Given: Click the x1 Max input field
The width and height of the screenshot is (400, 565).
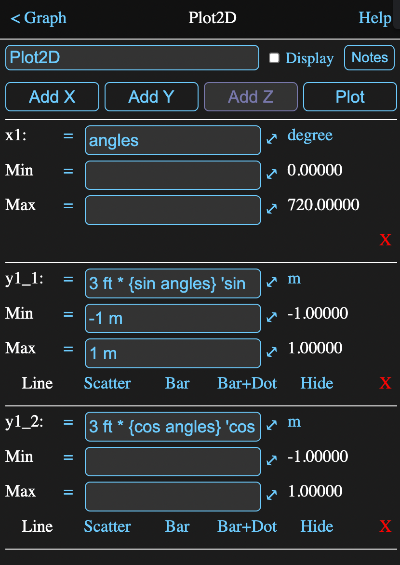Looking at the screenshot, I should pos(173,210).
